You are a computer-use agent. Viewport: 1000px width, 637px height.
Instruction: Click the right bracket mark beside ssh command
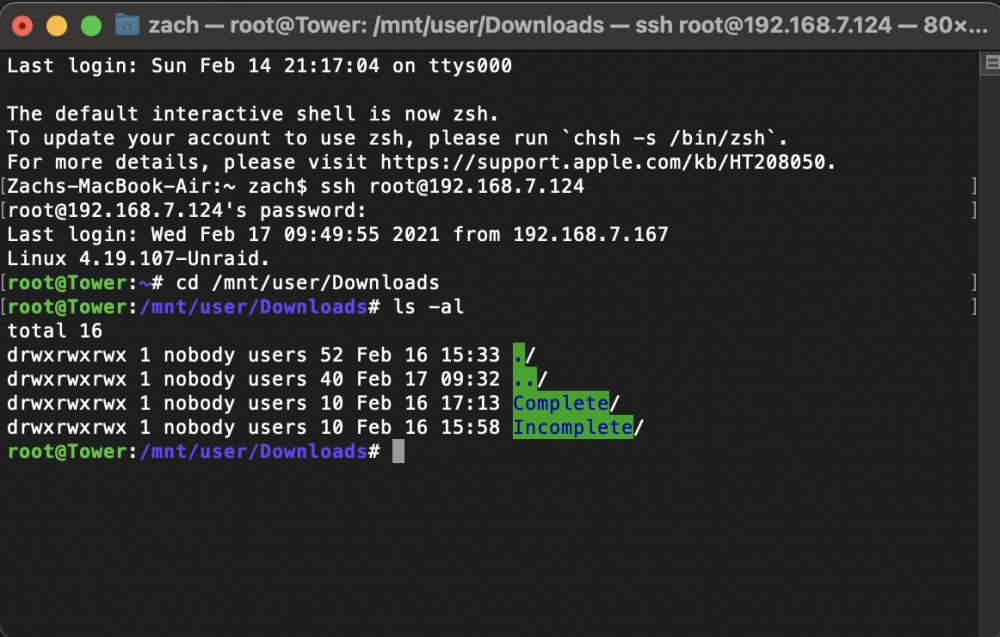tap(974, 186)
